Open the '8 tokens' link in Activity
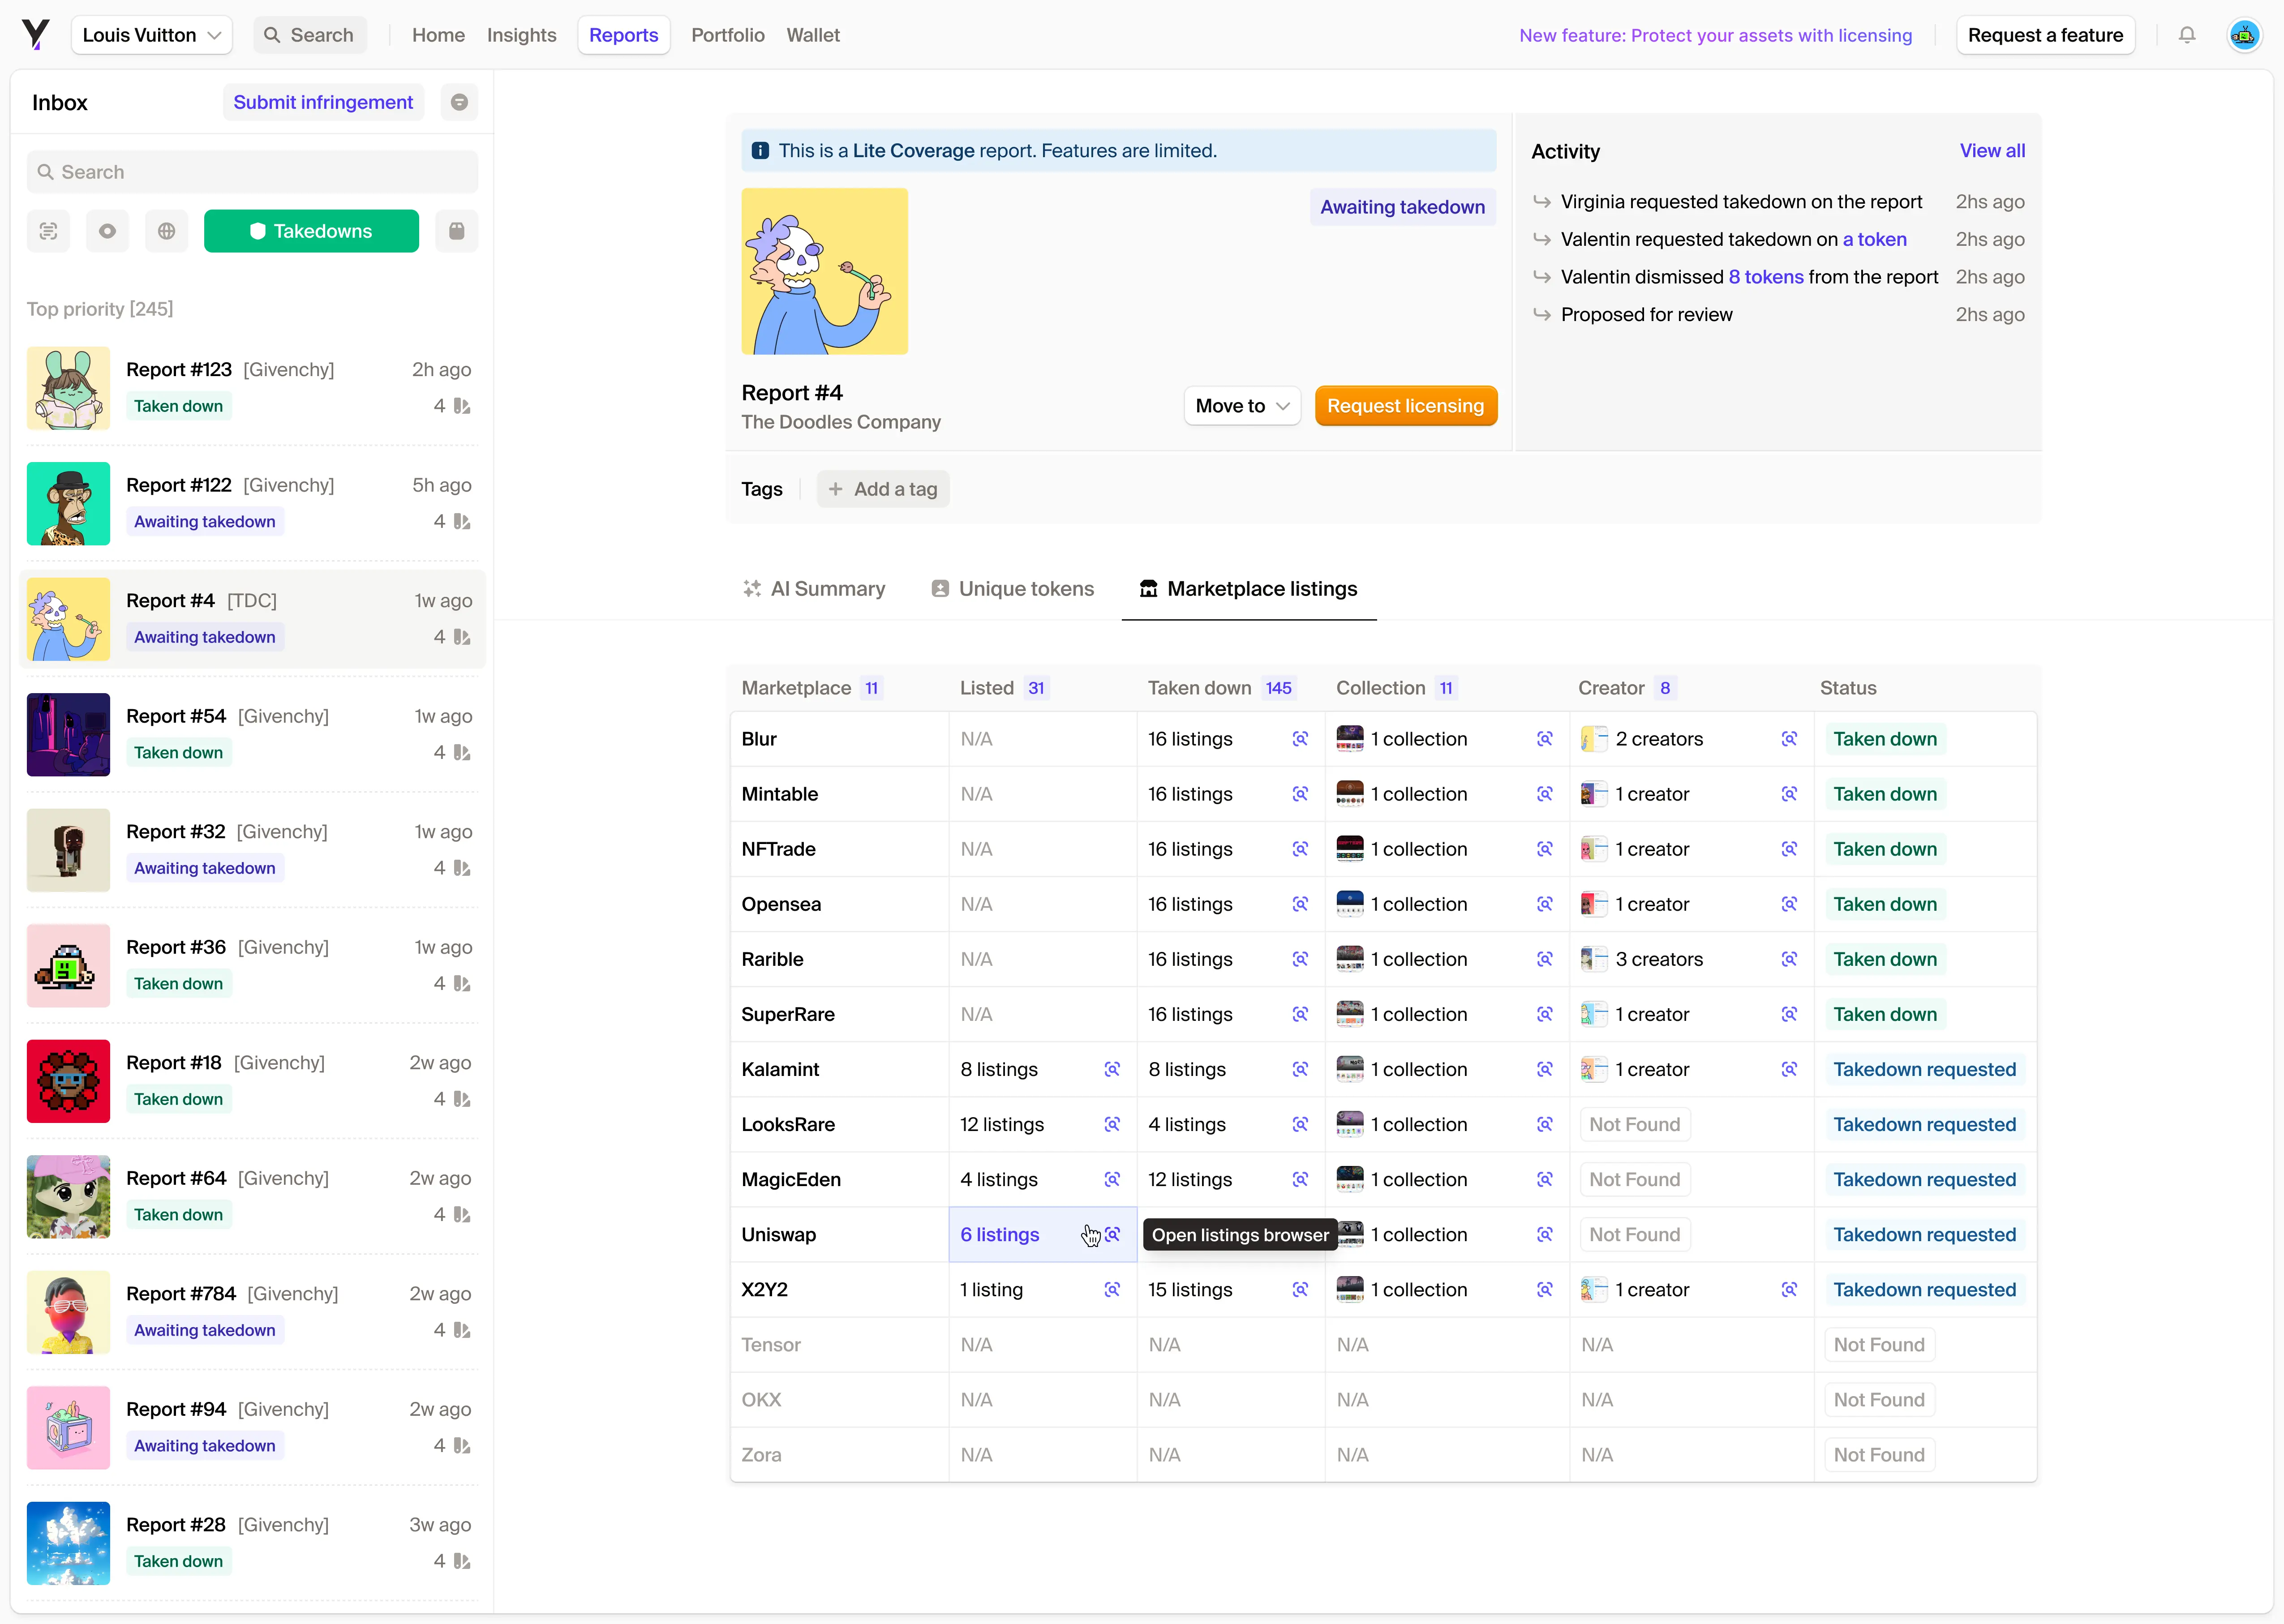This screenshot has height=1624, width=2284. click(1765, 277)
